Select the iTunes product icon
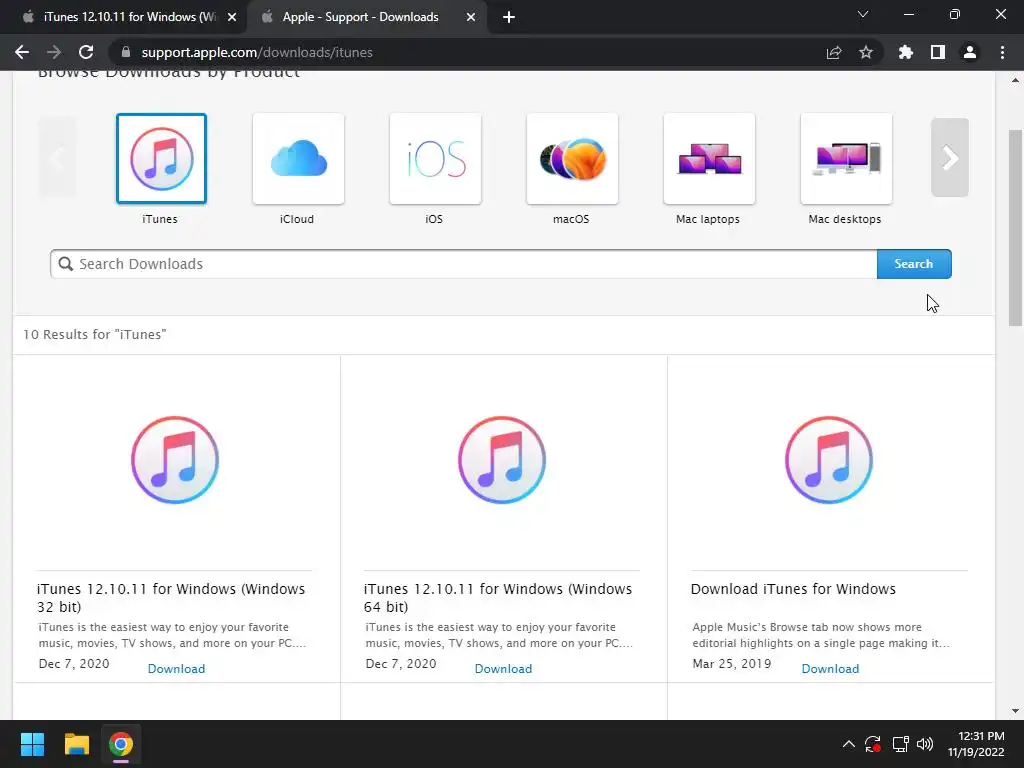Image resolution: width=1024 pixels, height=768 pixels. pyautogui.click(x=161, y=159)
